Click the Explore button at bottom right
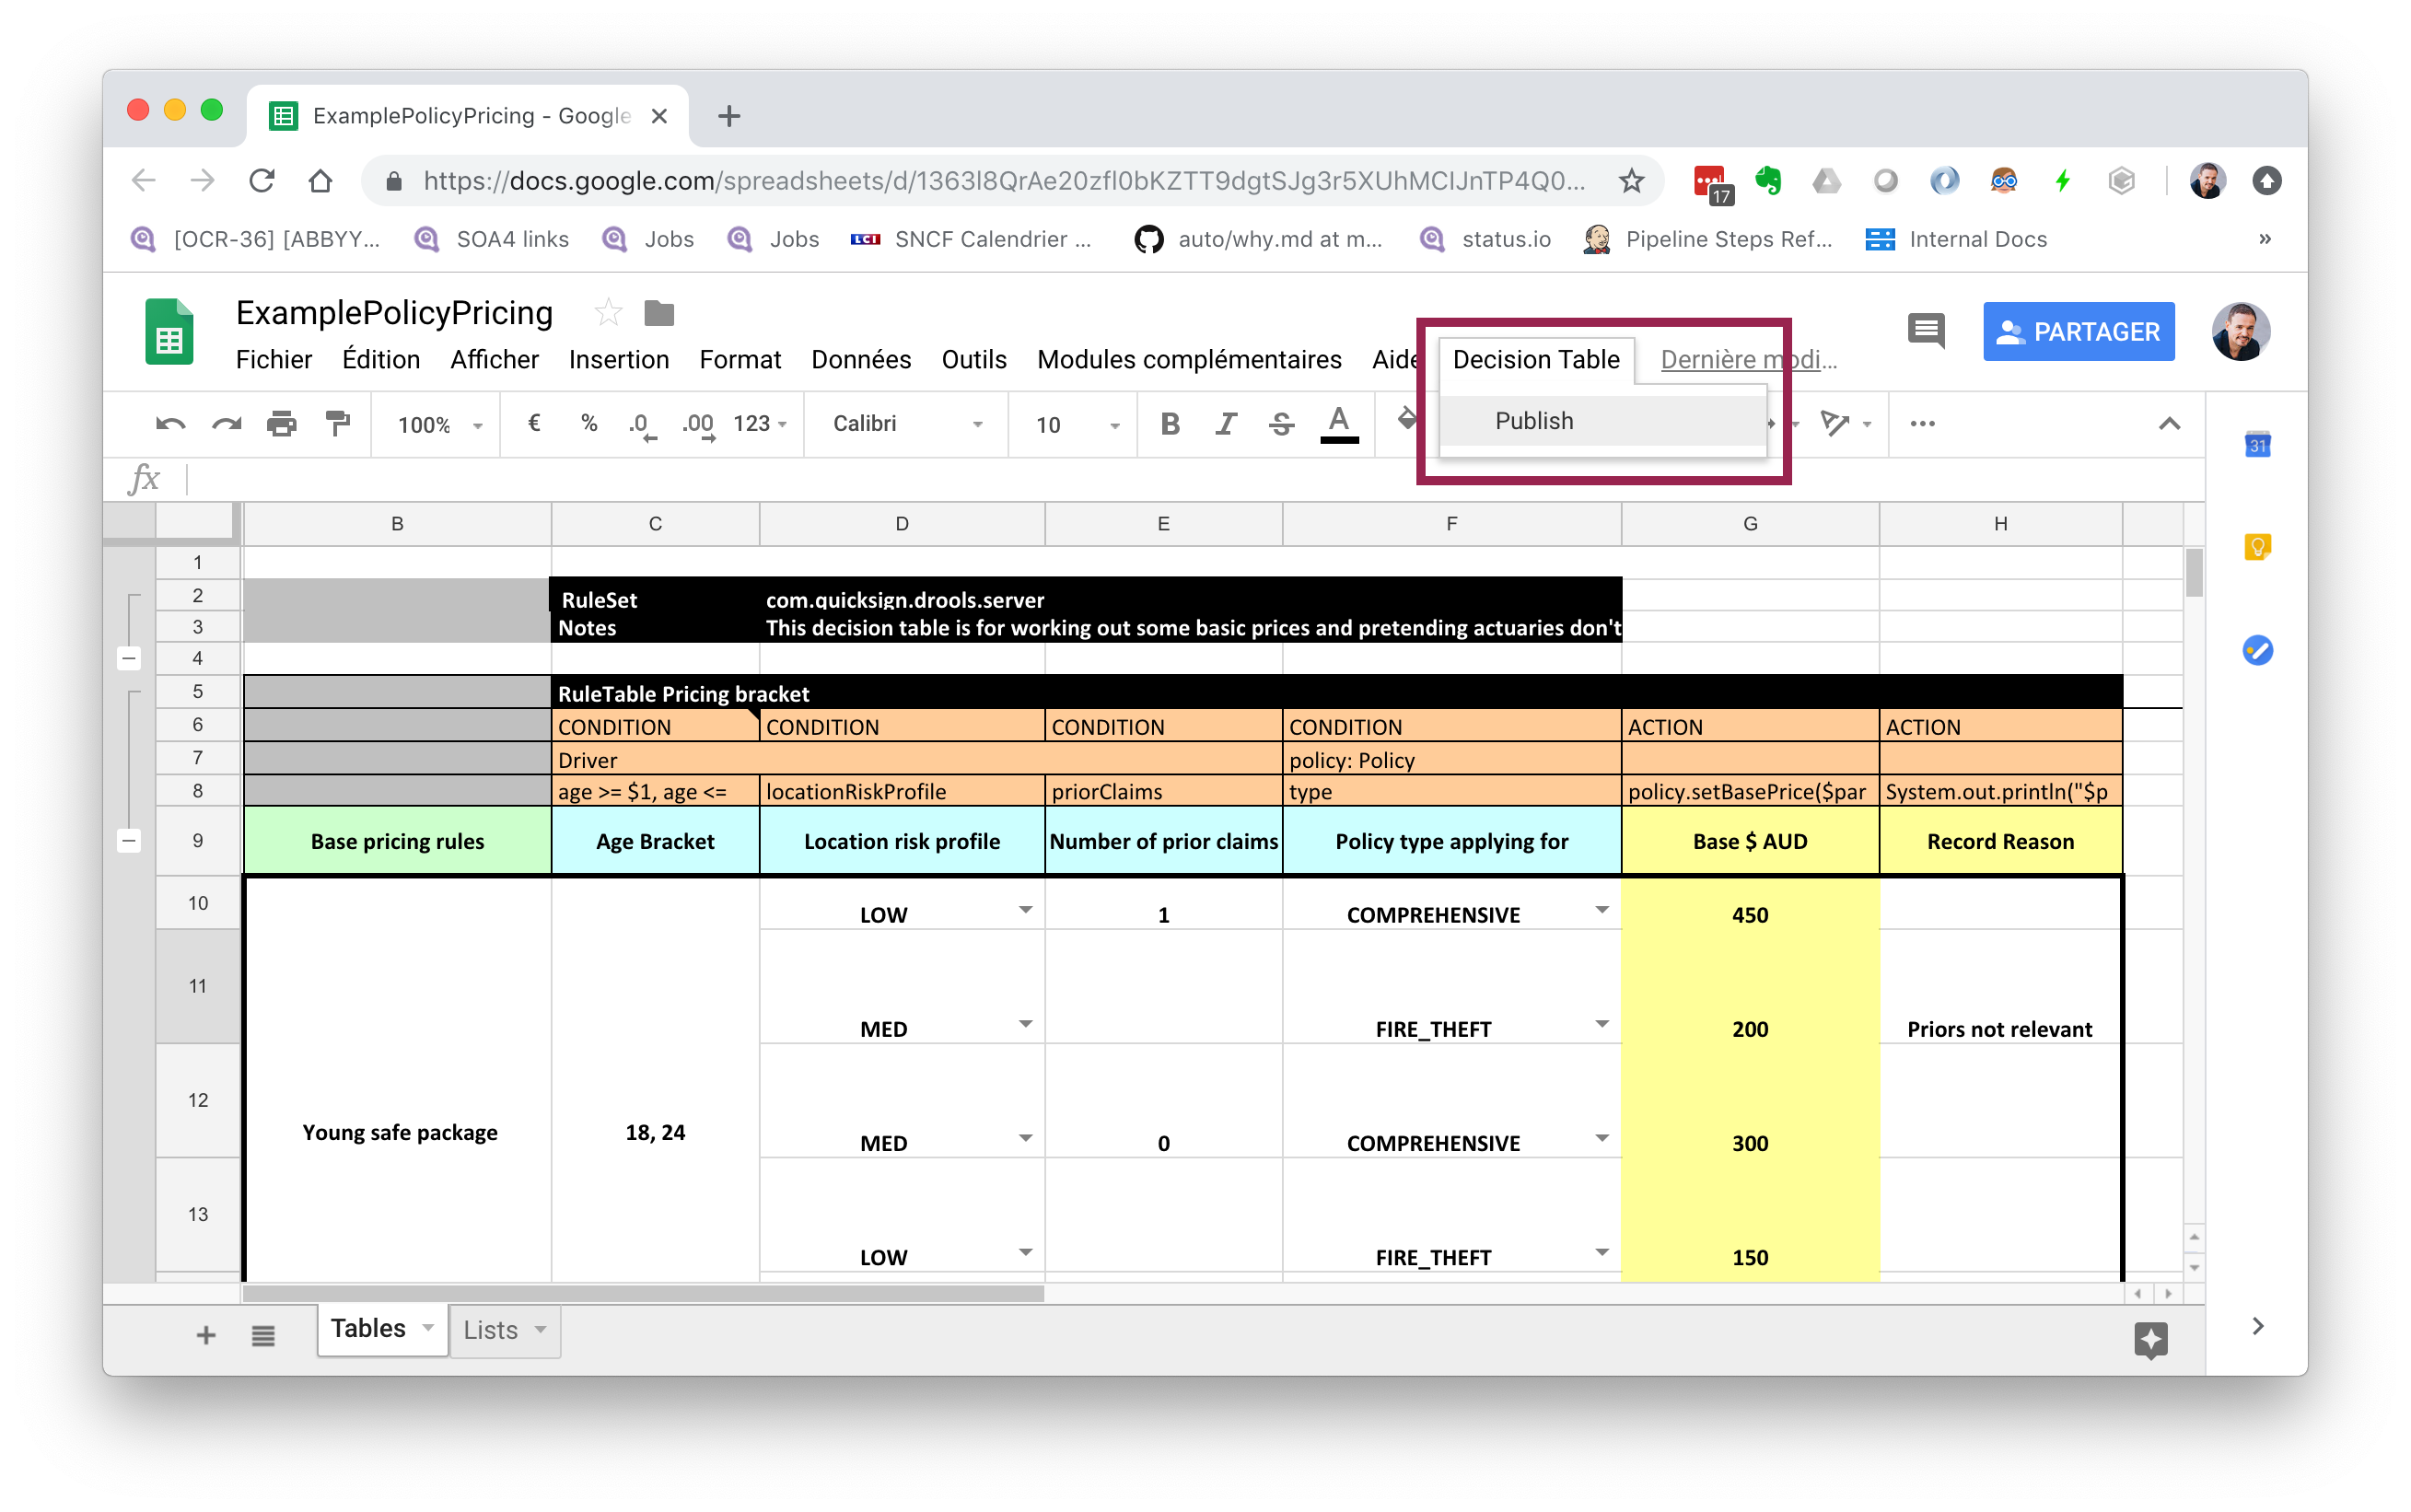The height and width of the screenshot is (1512, 2411). point(2150,1338)
